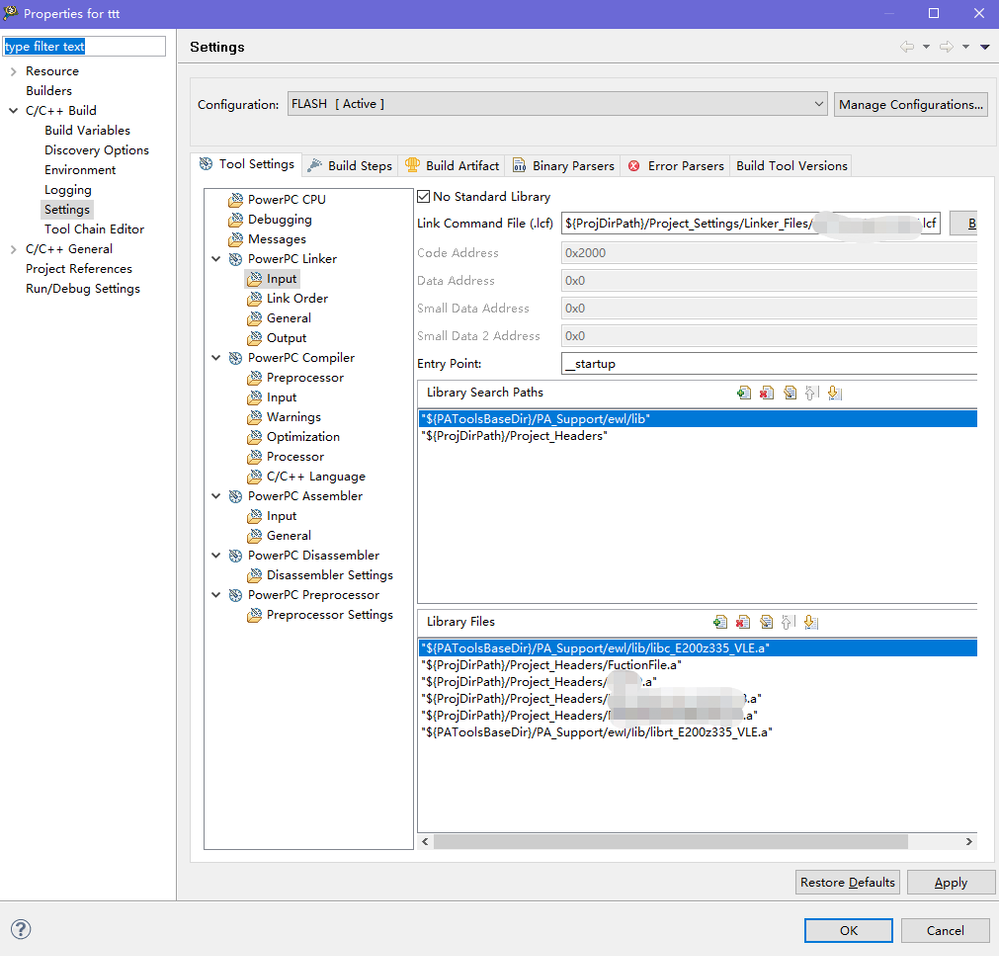Delete the selected Library Search Path
999x956 pixels.
click(x=766, y=393)
